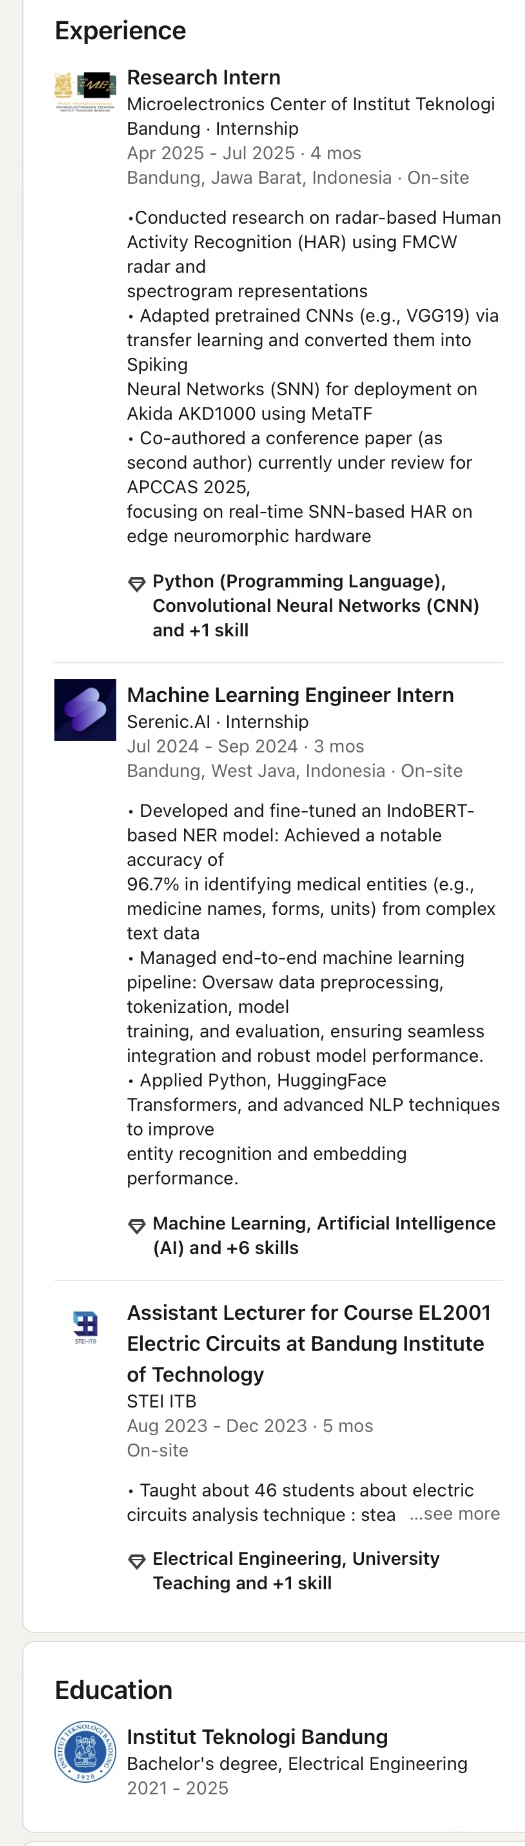This screenshot has height=1846, width=525.
Task: Open Assistant Lecturer EL2001 position title
Action: click(309, 1344)
